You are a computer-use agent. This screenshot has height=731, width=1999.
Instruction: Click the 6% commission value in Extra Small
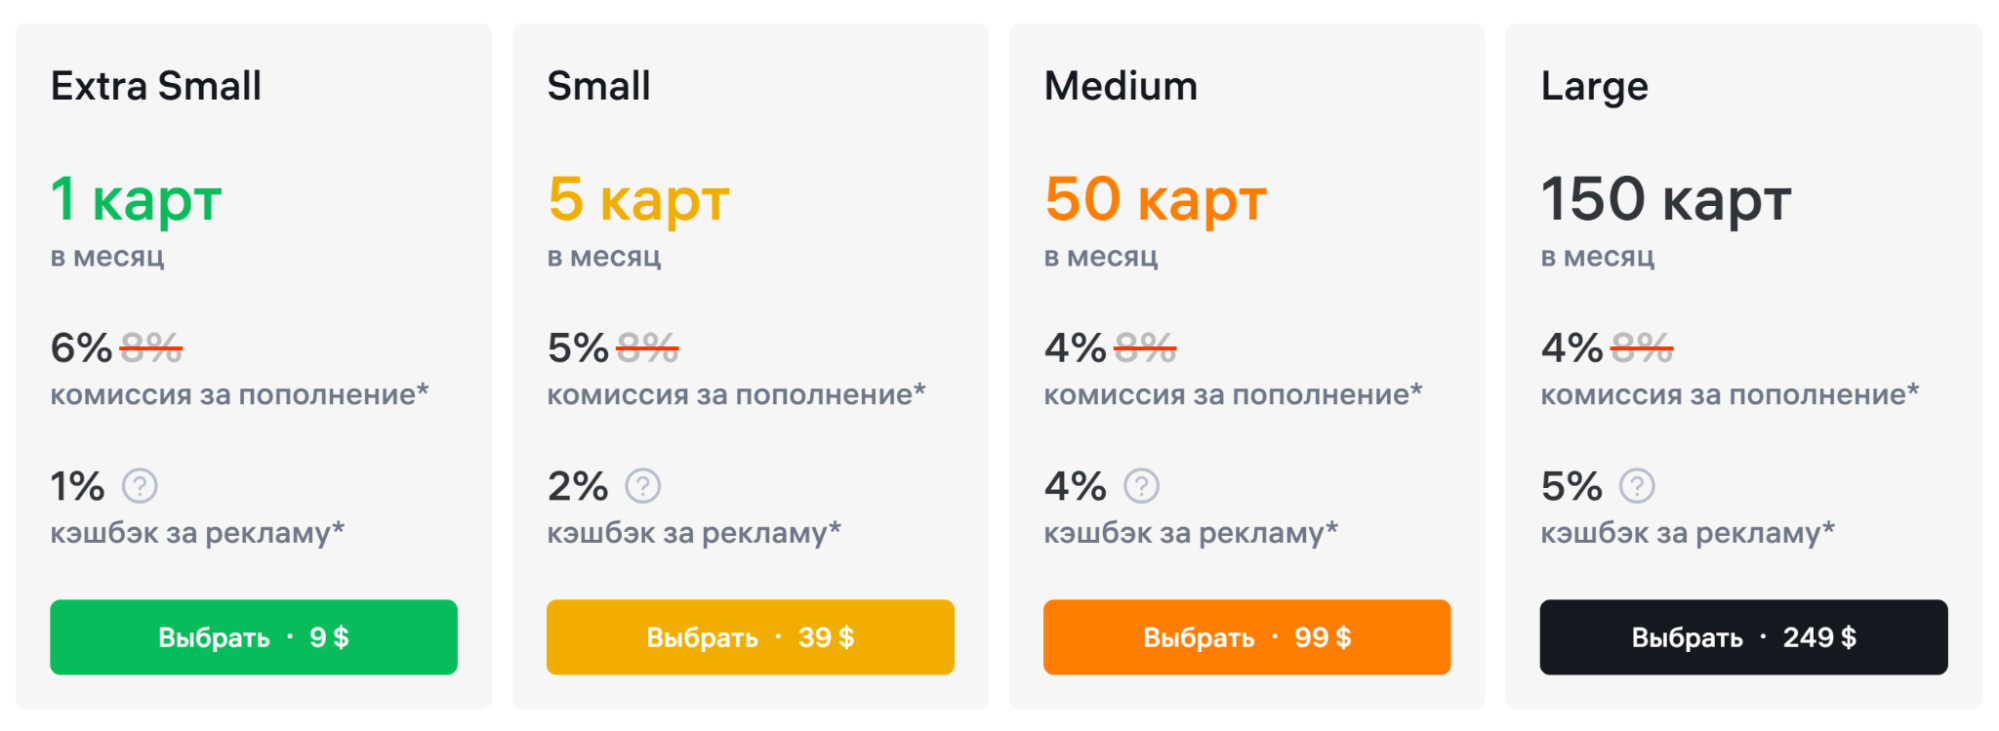(x=81, y=348)
